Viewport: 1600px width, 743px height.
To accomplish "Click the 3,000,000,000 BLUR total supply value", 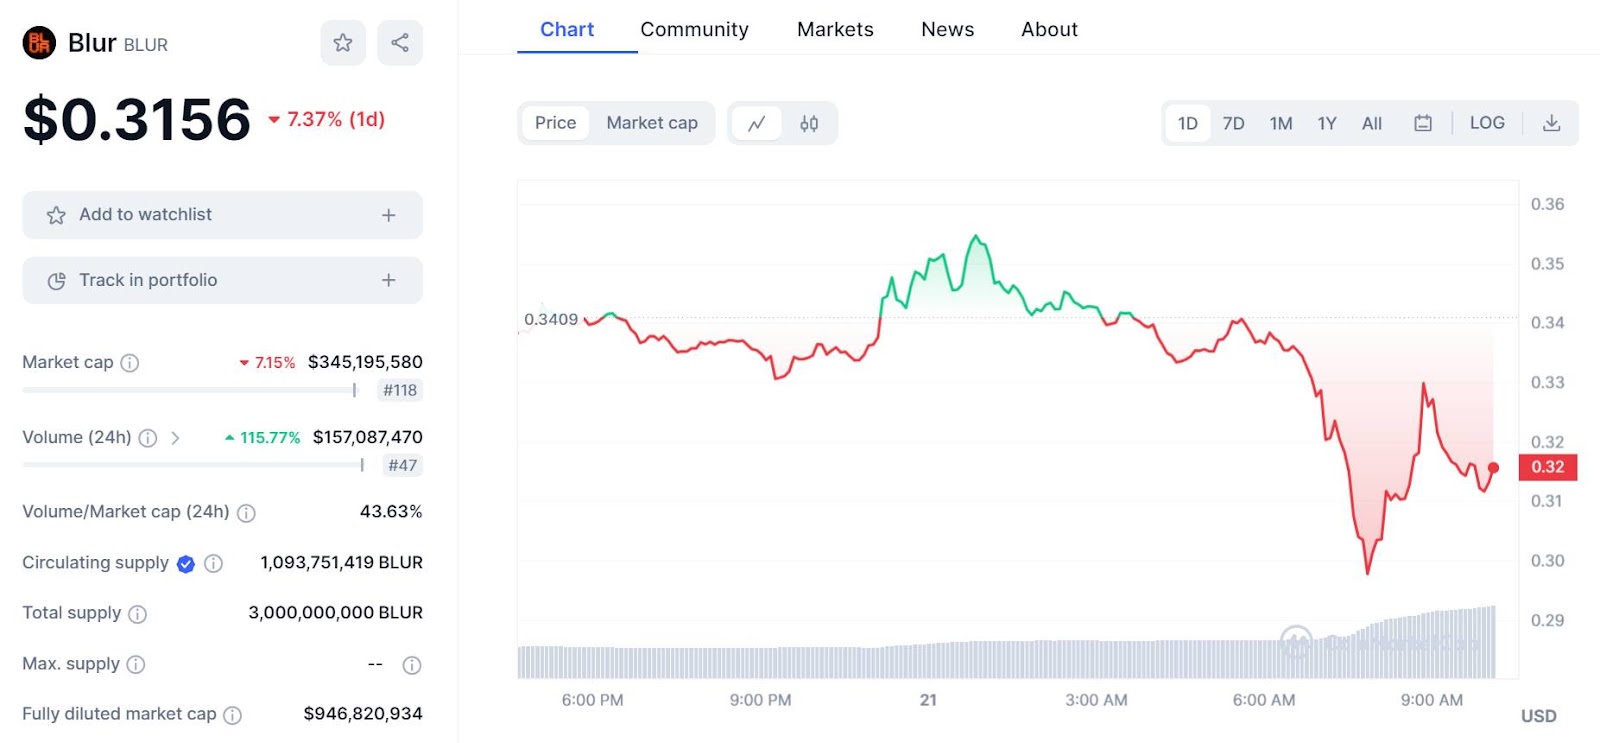I will click(335, 612).
